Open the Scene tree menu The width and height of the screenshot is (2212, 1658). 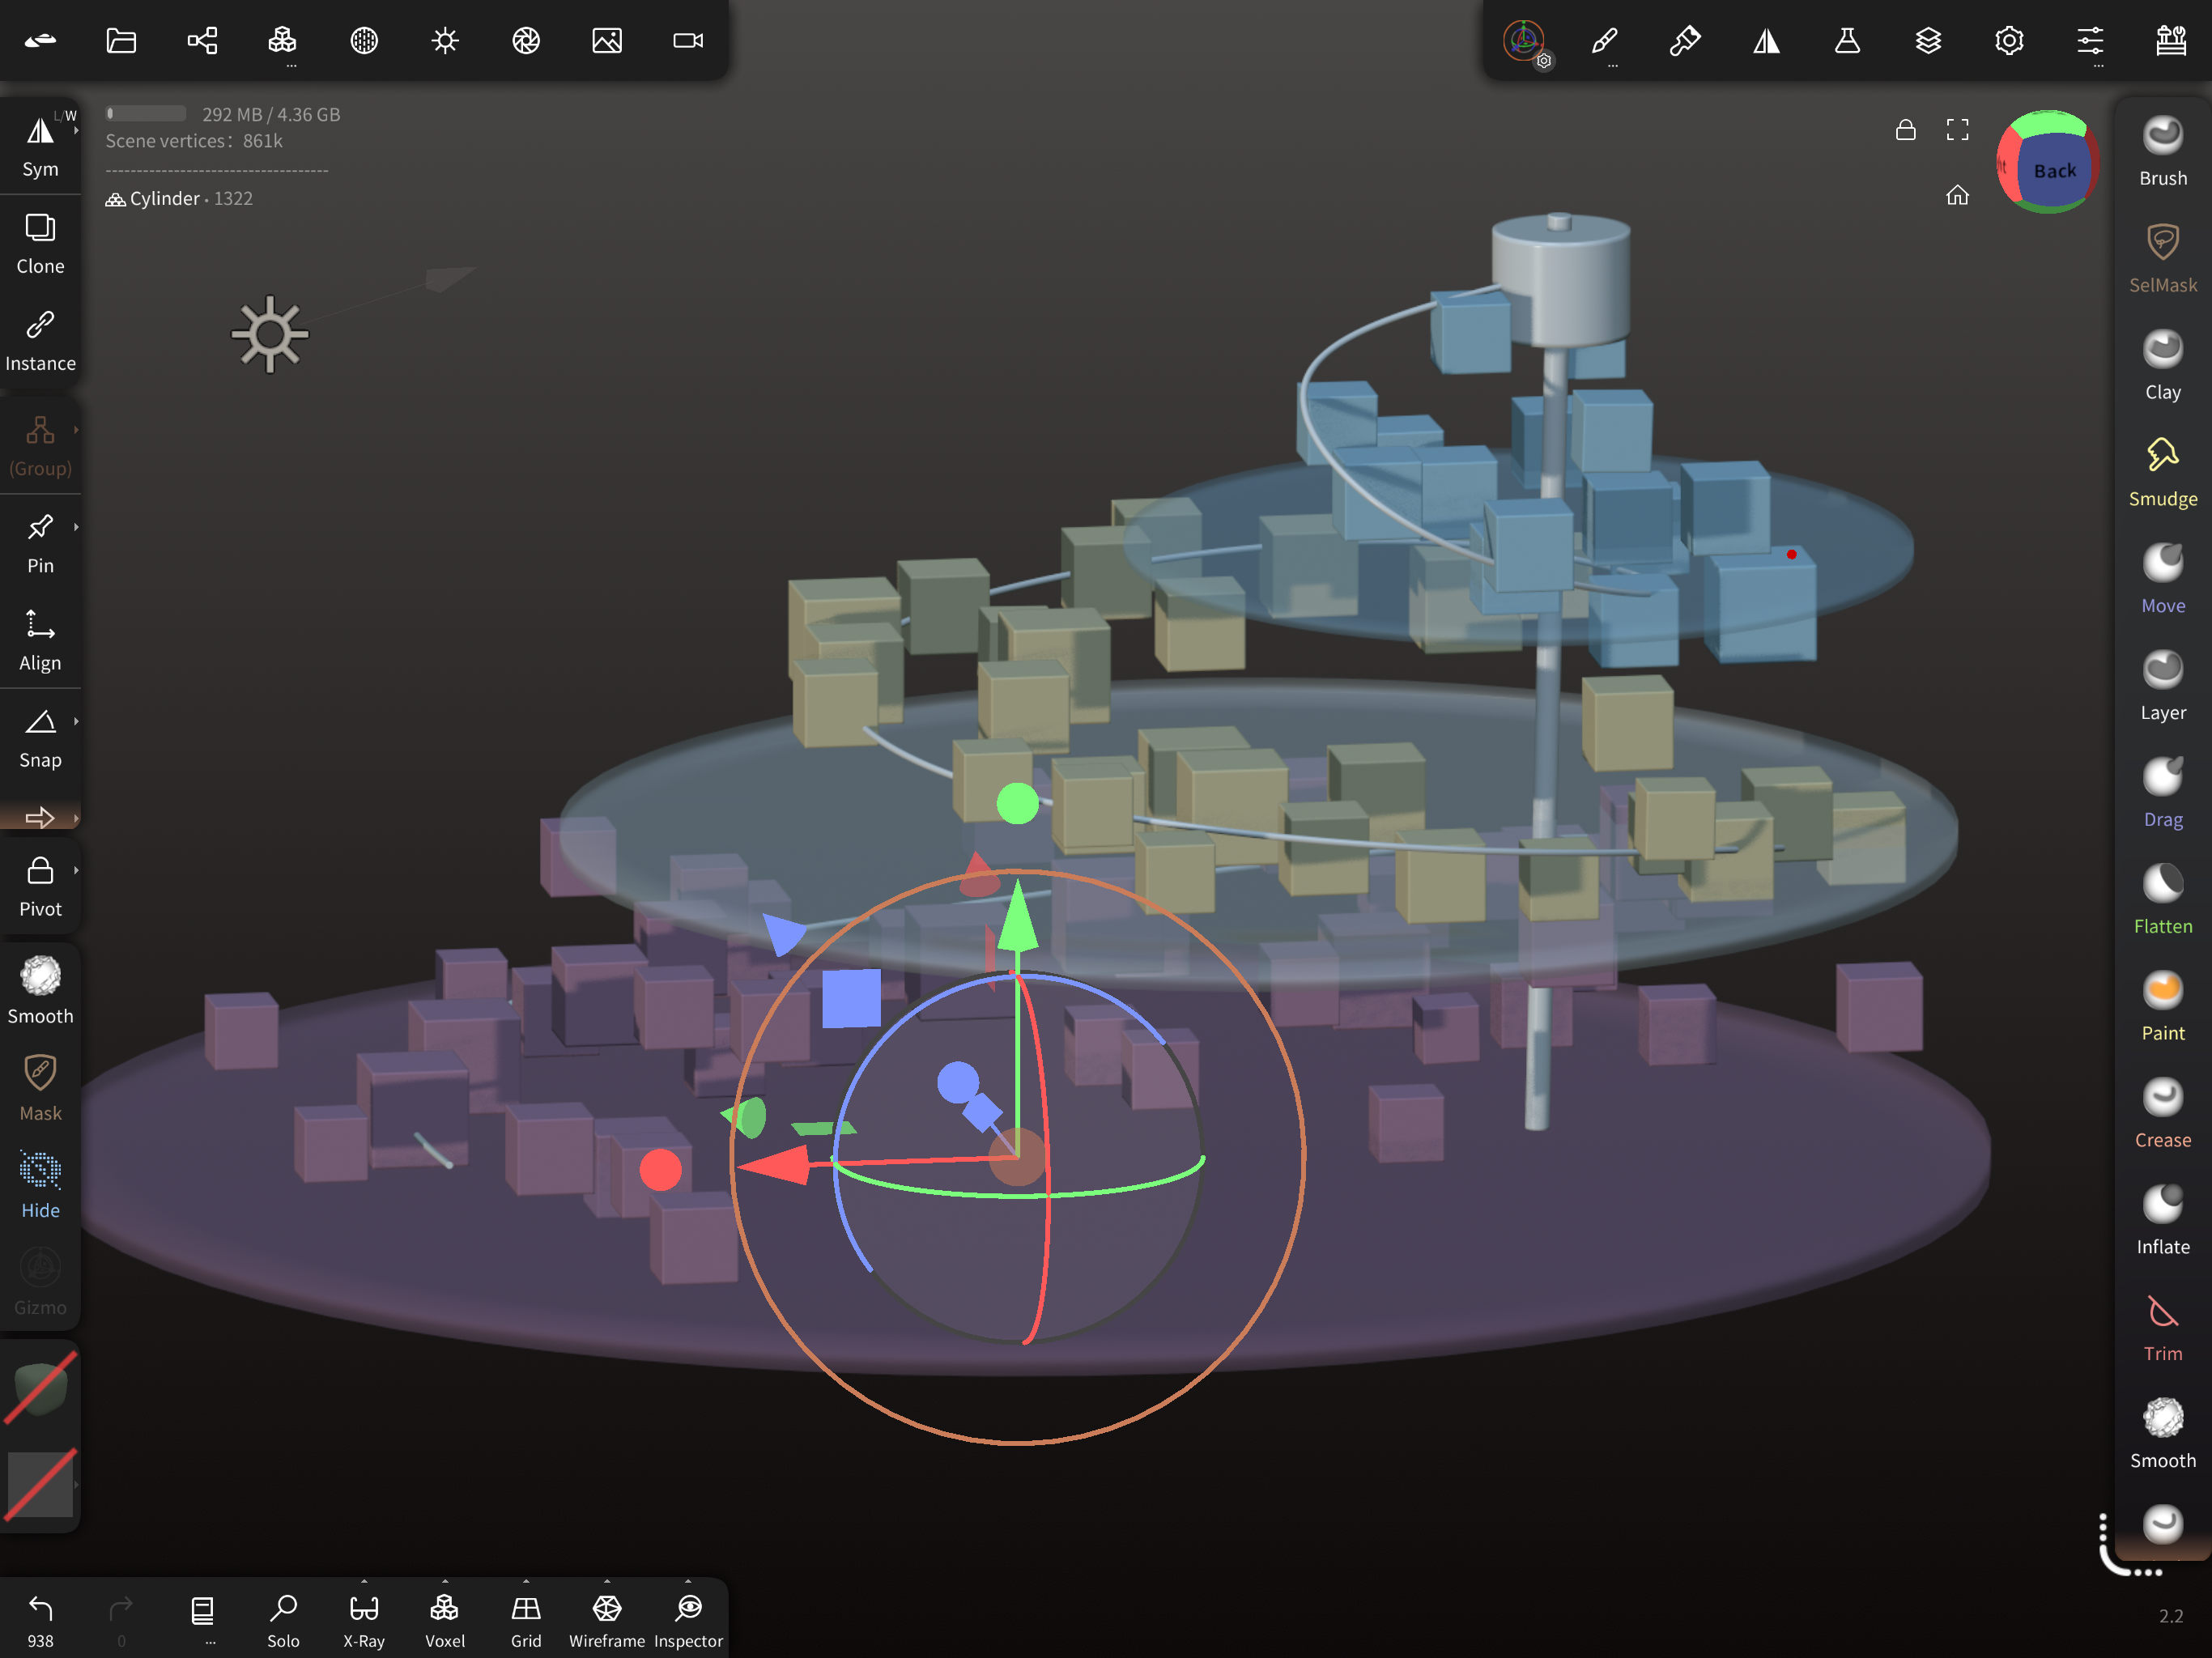pos(202,41)
